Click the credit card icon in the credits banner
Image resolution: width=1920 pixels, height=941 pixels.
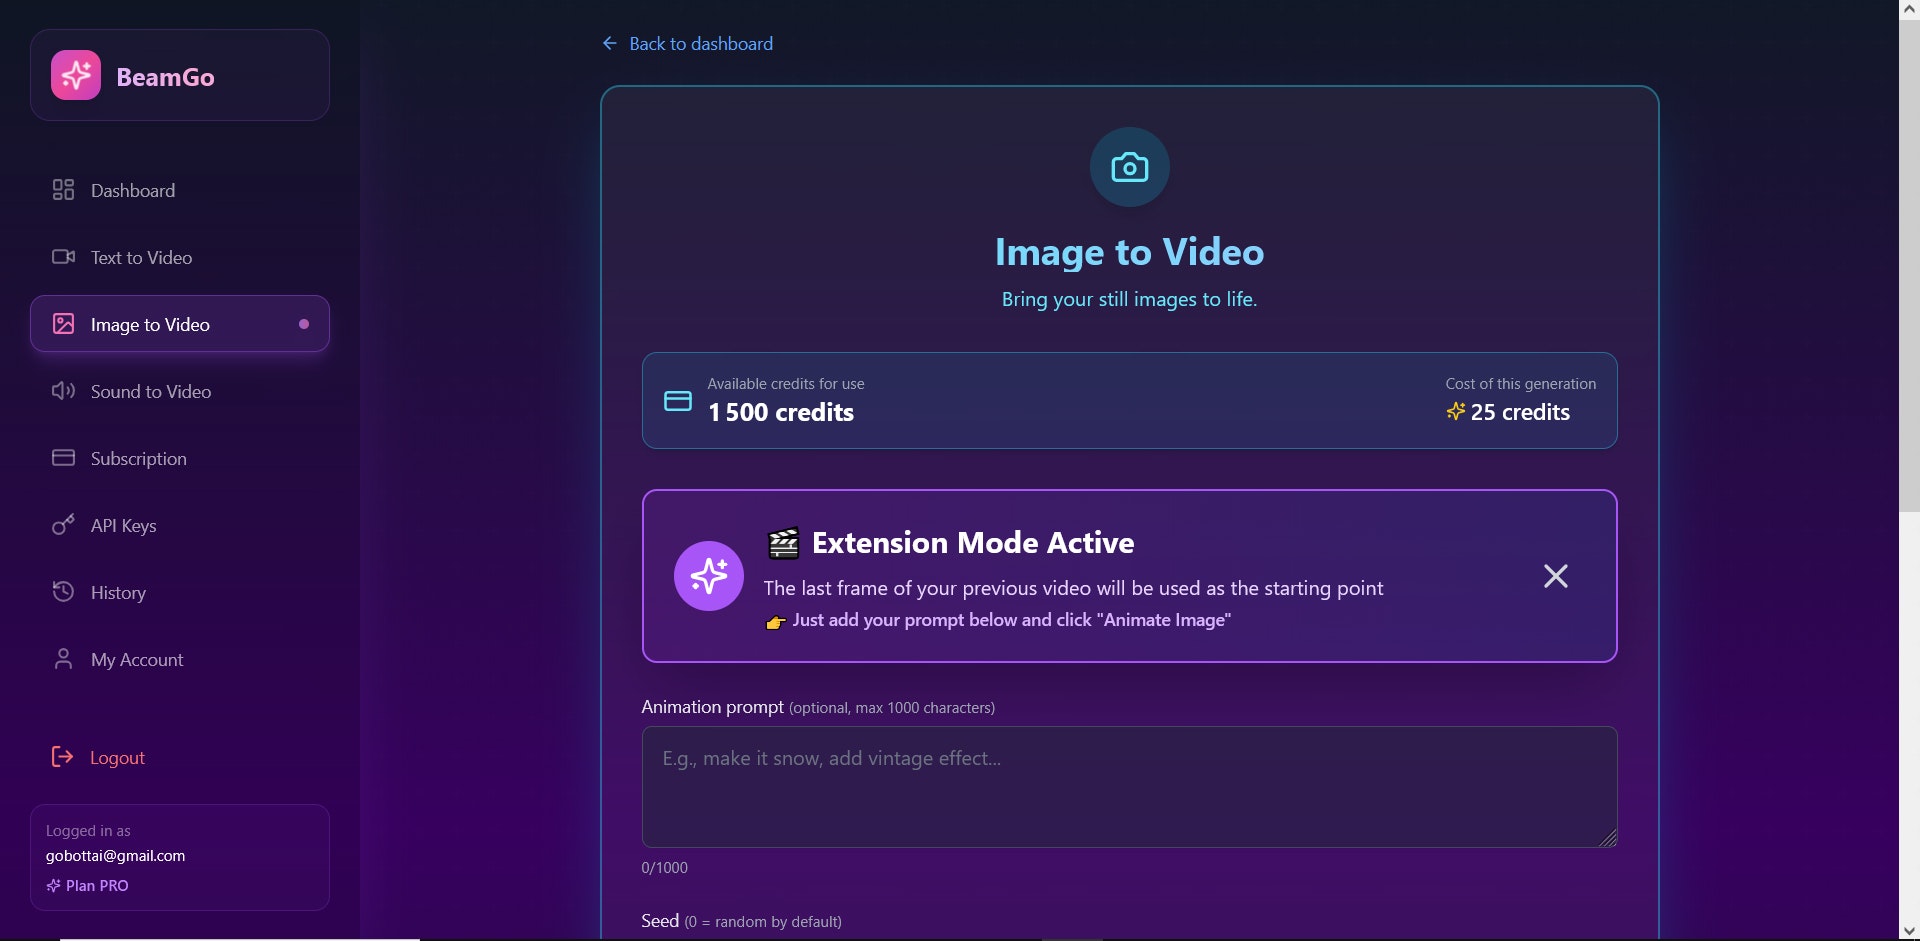tap(677, 400)
